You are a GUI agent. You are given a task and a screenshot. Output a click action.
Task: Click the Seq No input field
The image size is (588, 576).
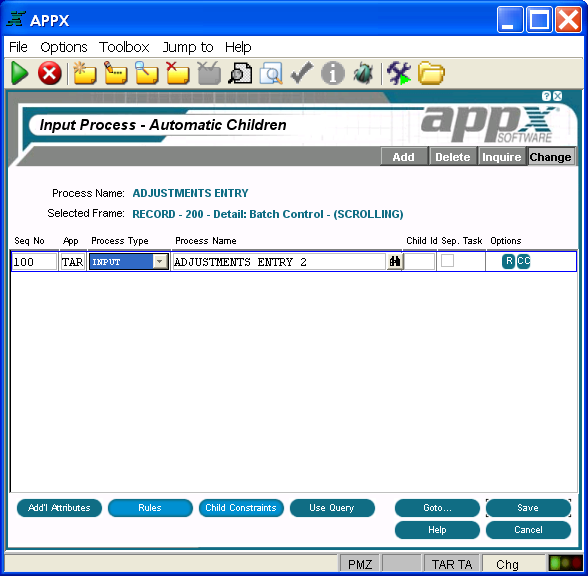coord(34,261)
